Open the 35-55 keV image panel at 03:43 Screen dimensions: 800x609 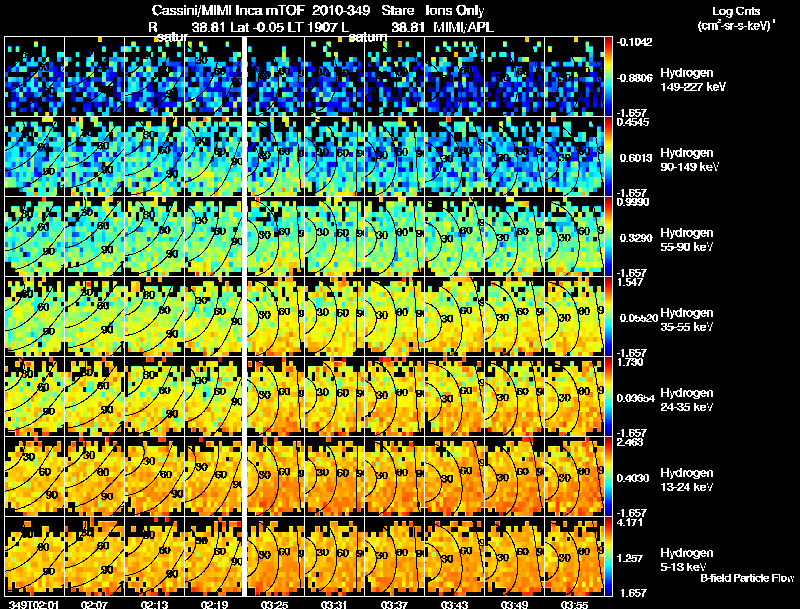tap(455, 317)
